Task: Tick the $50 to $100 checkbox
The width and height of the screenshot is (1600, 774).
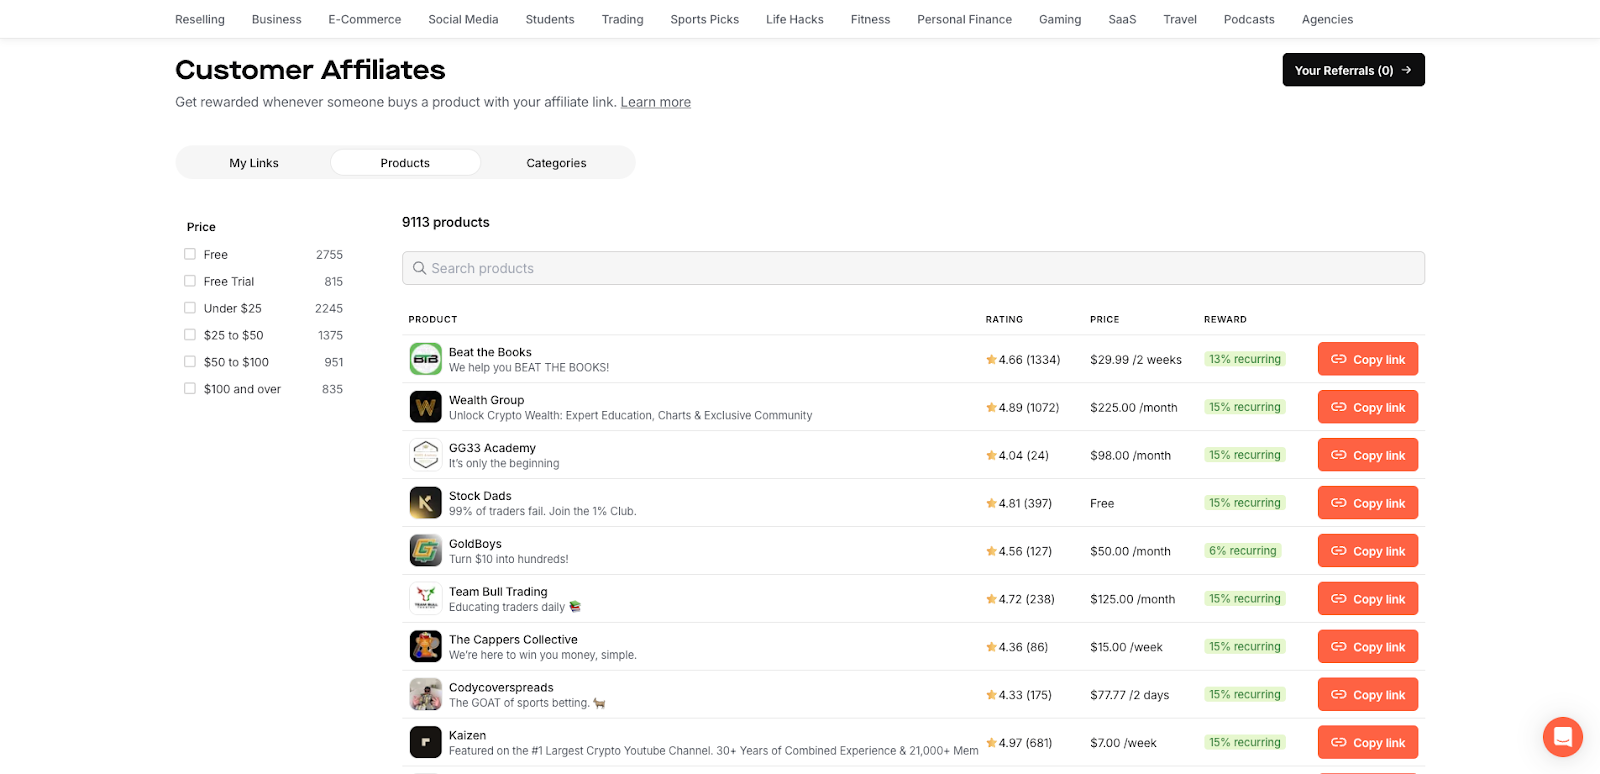Action: (190, 362)
